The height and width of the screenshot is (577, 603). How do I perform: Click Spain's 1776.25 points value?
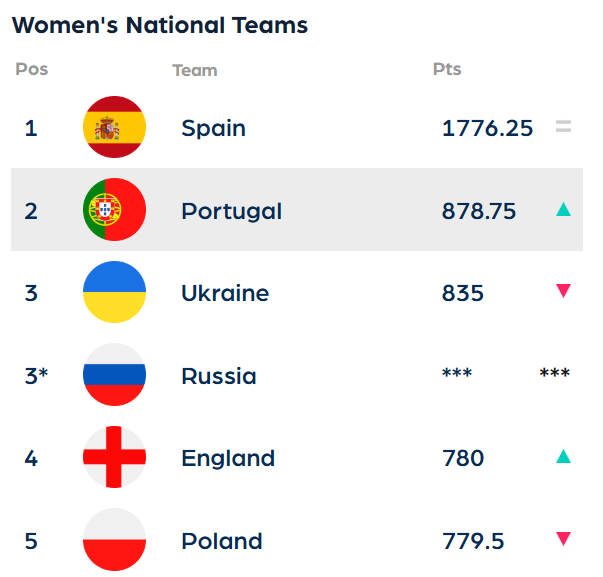pyautogui.click(x=487, y=128)
